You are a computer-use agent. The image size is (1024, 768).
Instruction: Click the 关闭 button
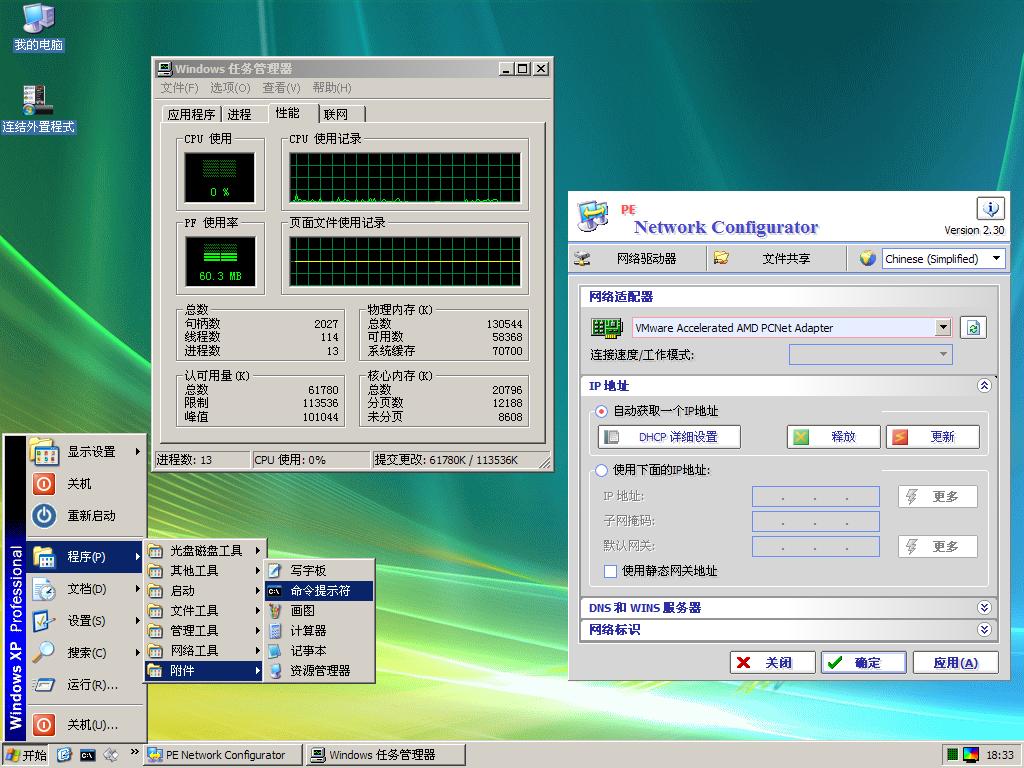pyautogui.click(x=773, y=663)
